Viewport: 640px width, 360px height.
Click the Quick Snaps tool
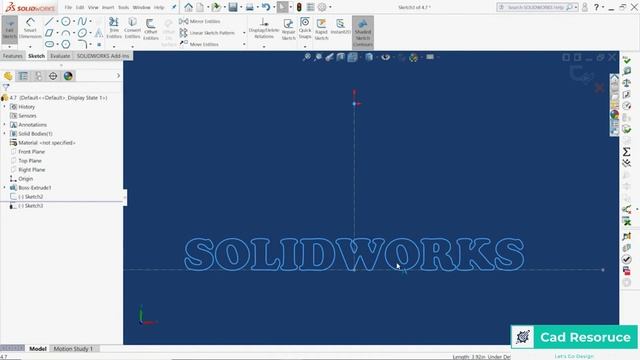tap(305, 28)
